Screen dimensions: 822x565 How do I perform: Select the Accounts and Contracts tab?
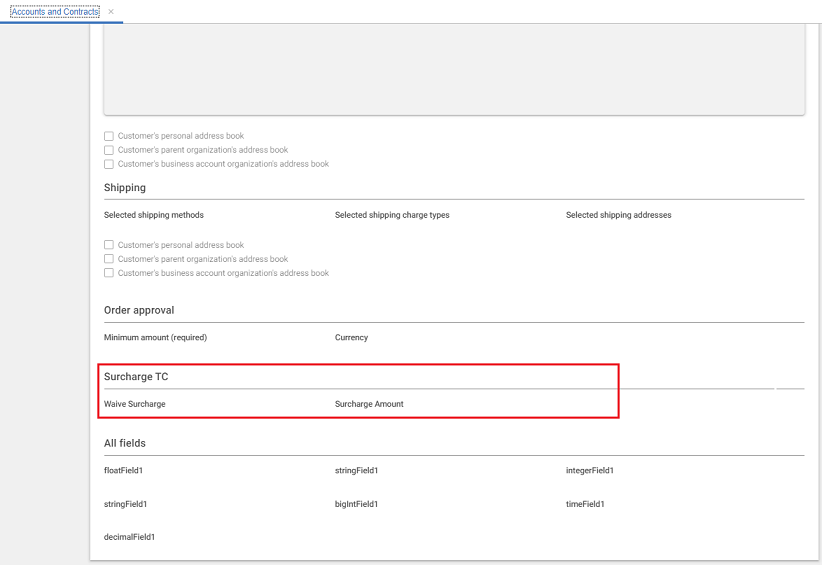click(x=54, y=12)
